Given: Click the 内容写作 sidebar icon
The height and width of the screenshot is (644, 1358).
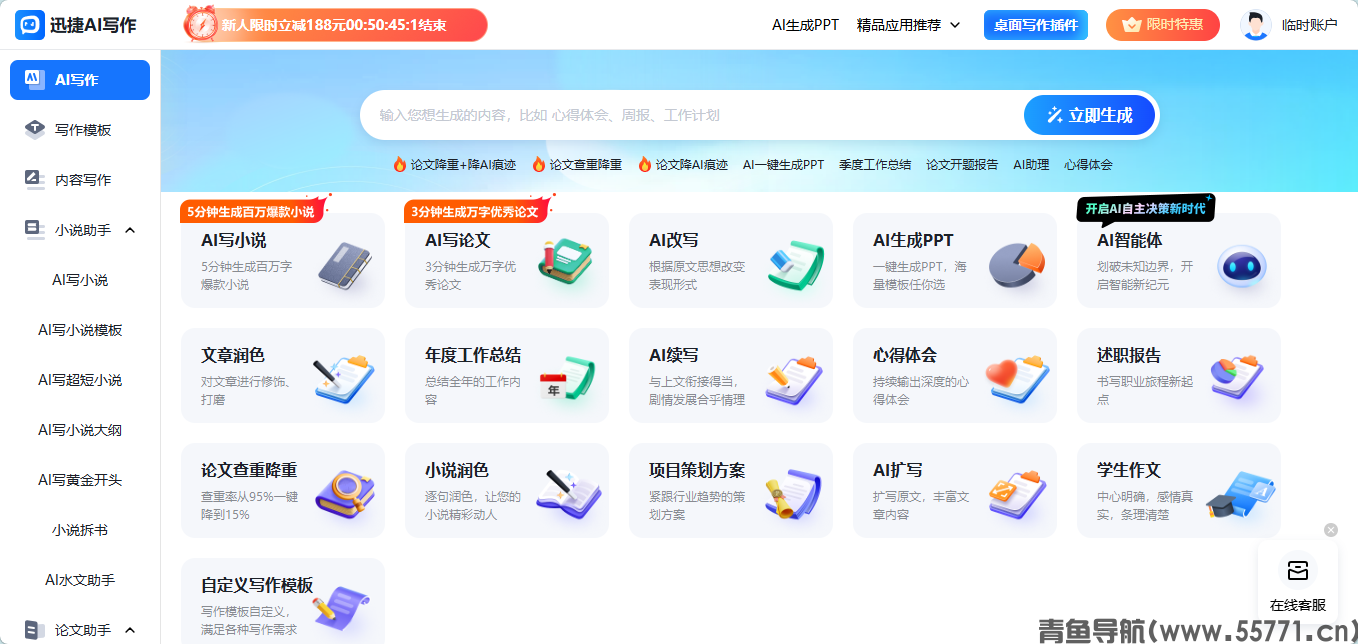Looking at the screenshot, I should (35, 179).
